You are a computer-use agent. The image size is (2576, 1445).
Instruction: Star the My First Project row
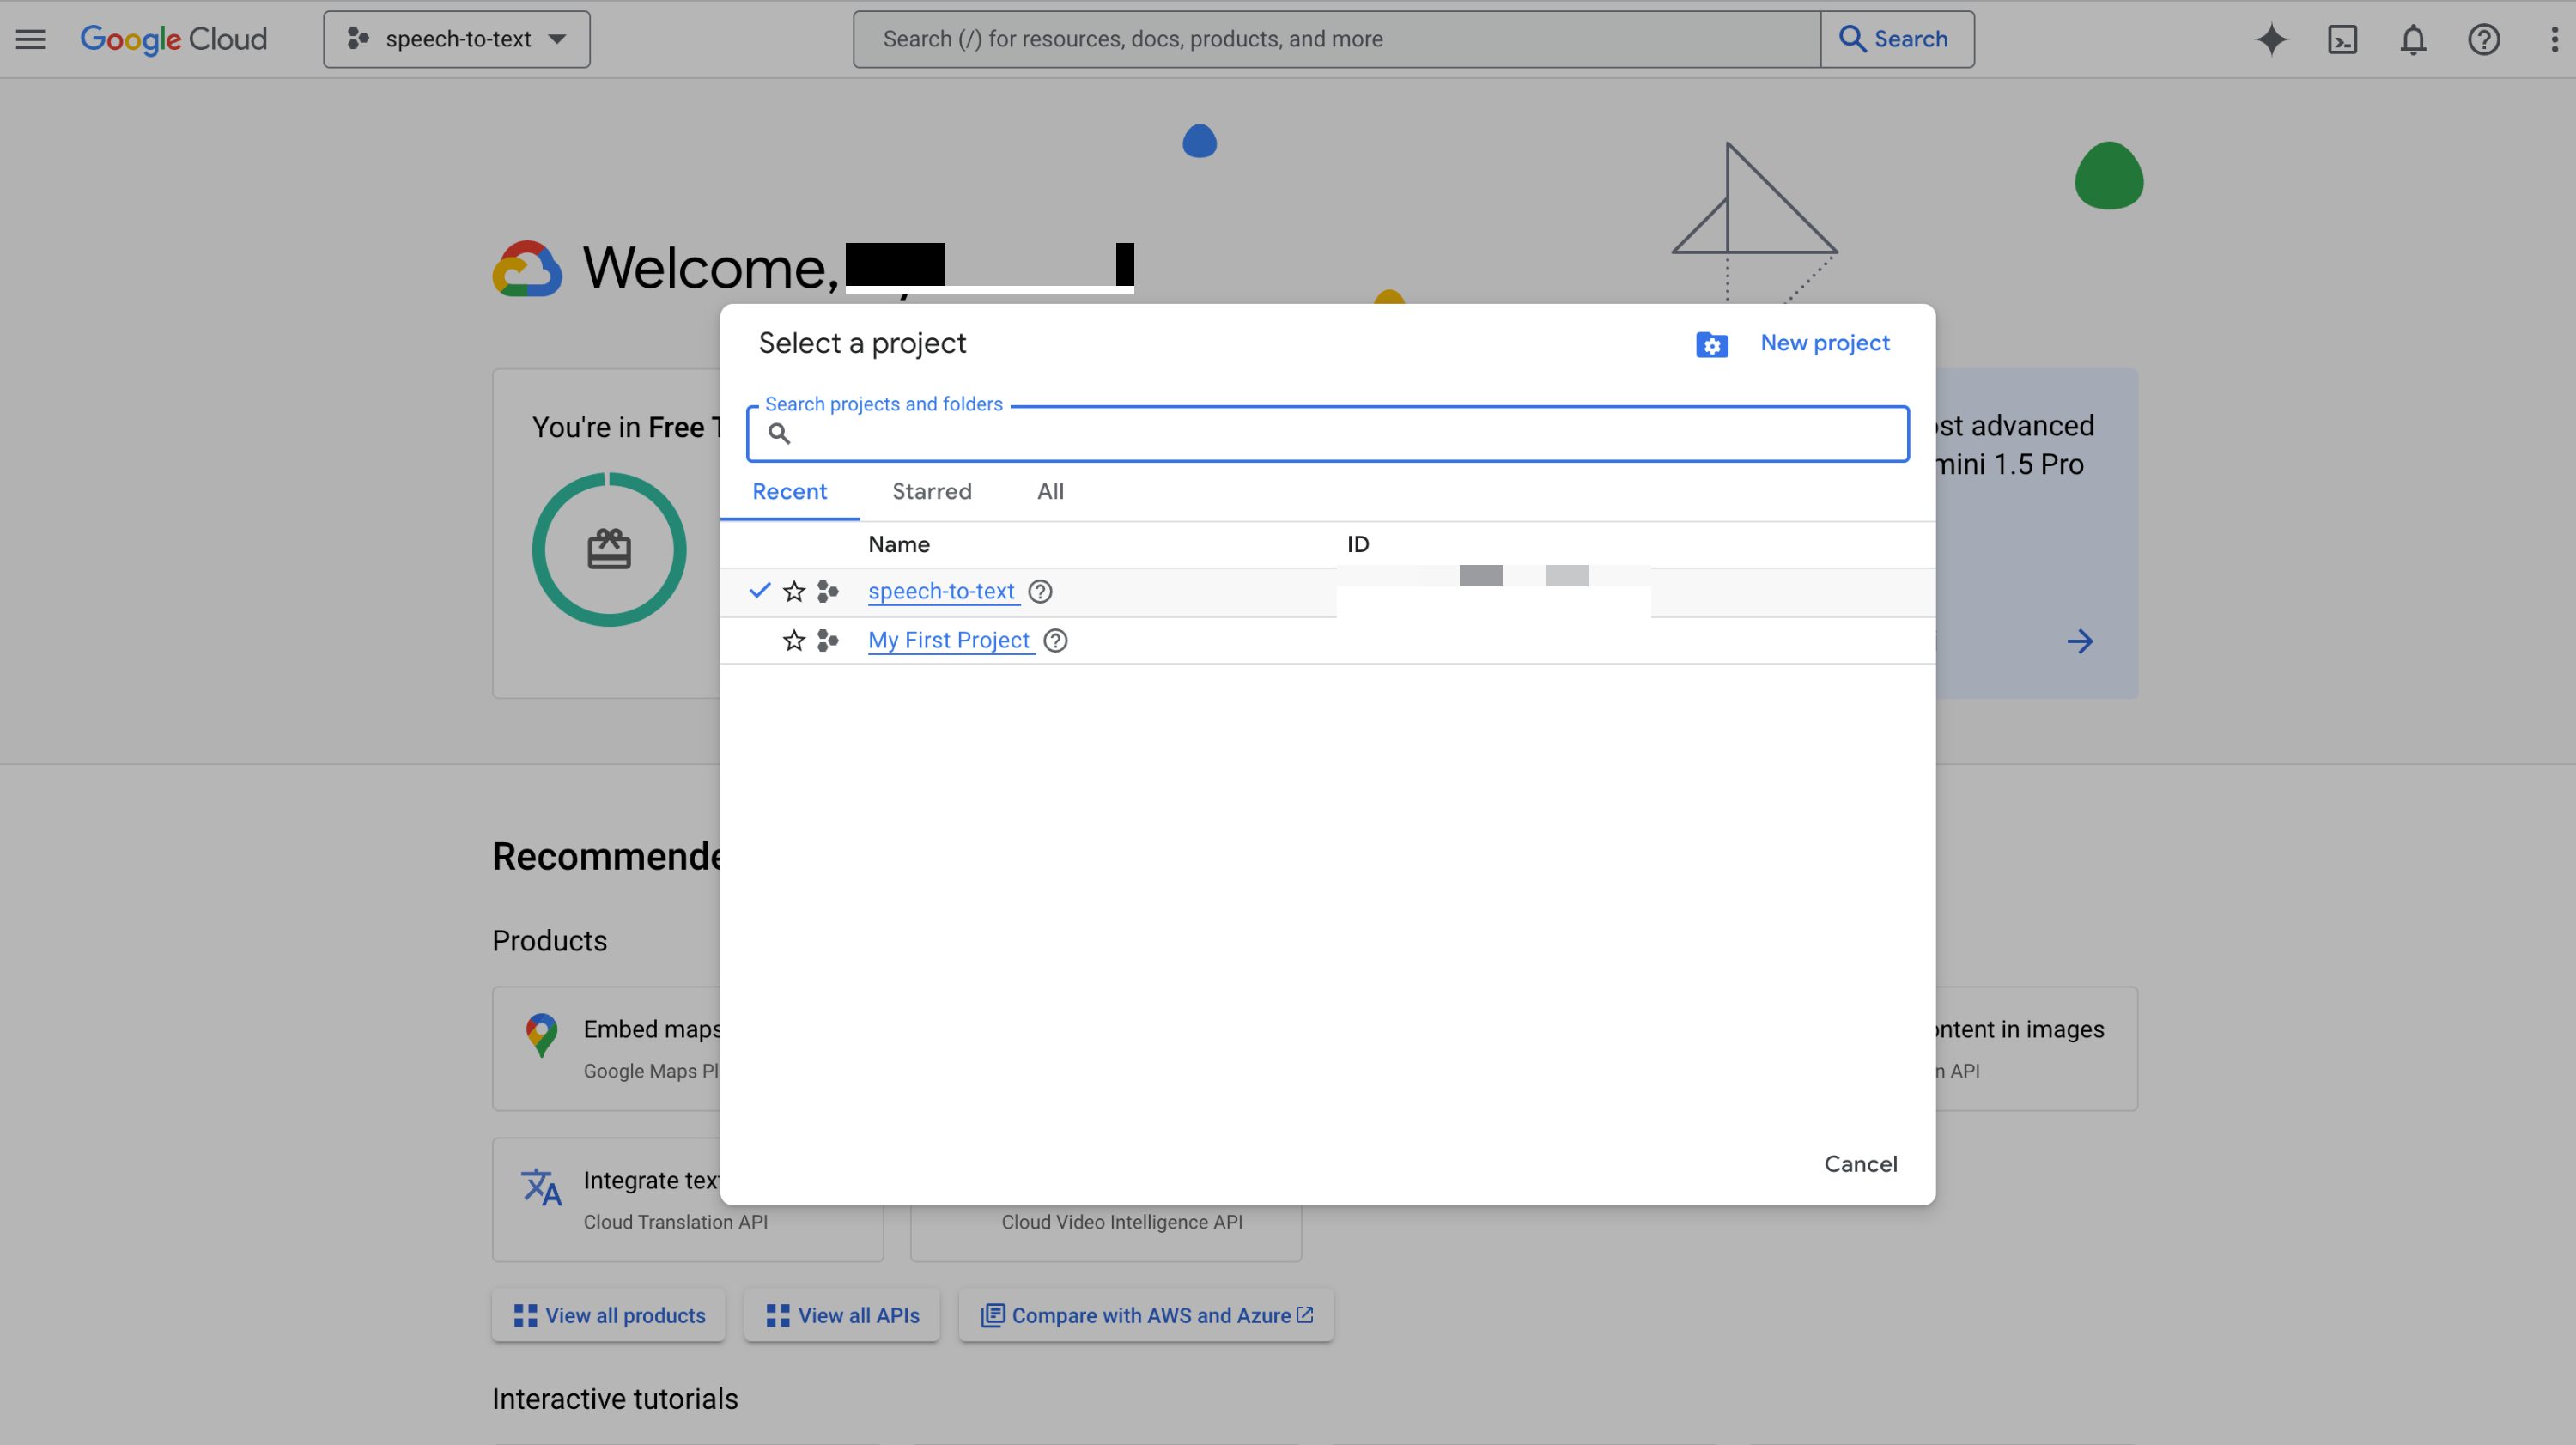(x=794, y=641)
